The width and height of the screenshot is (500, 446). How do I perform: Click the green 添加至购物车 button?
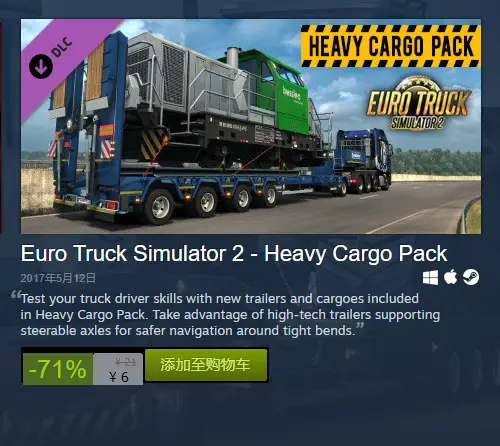[206, 365]
